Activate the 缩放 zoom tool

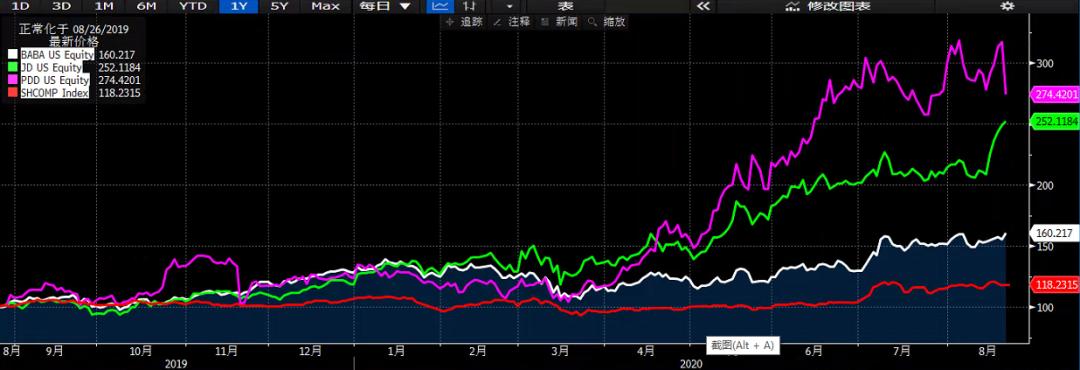pyautogui.click(x=608, y=22)
